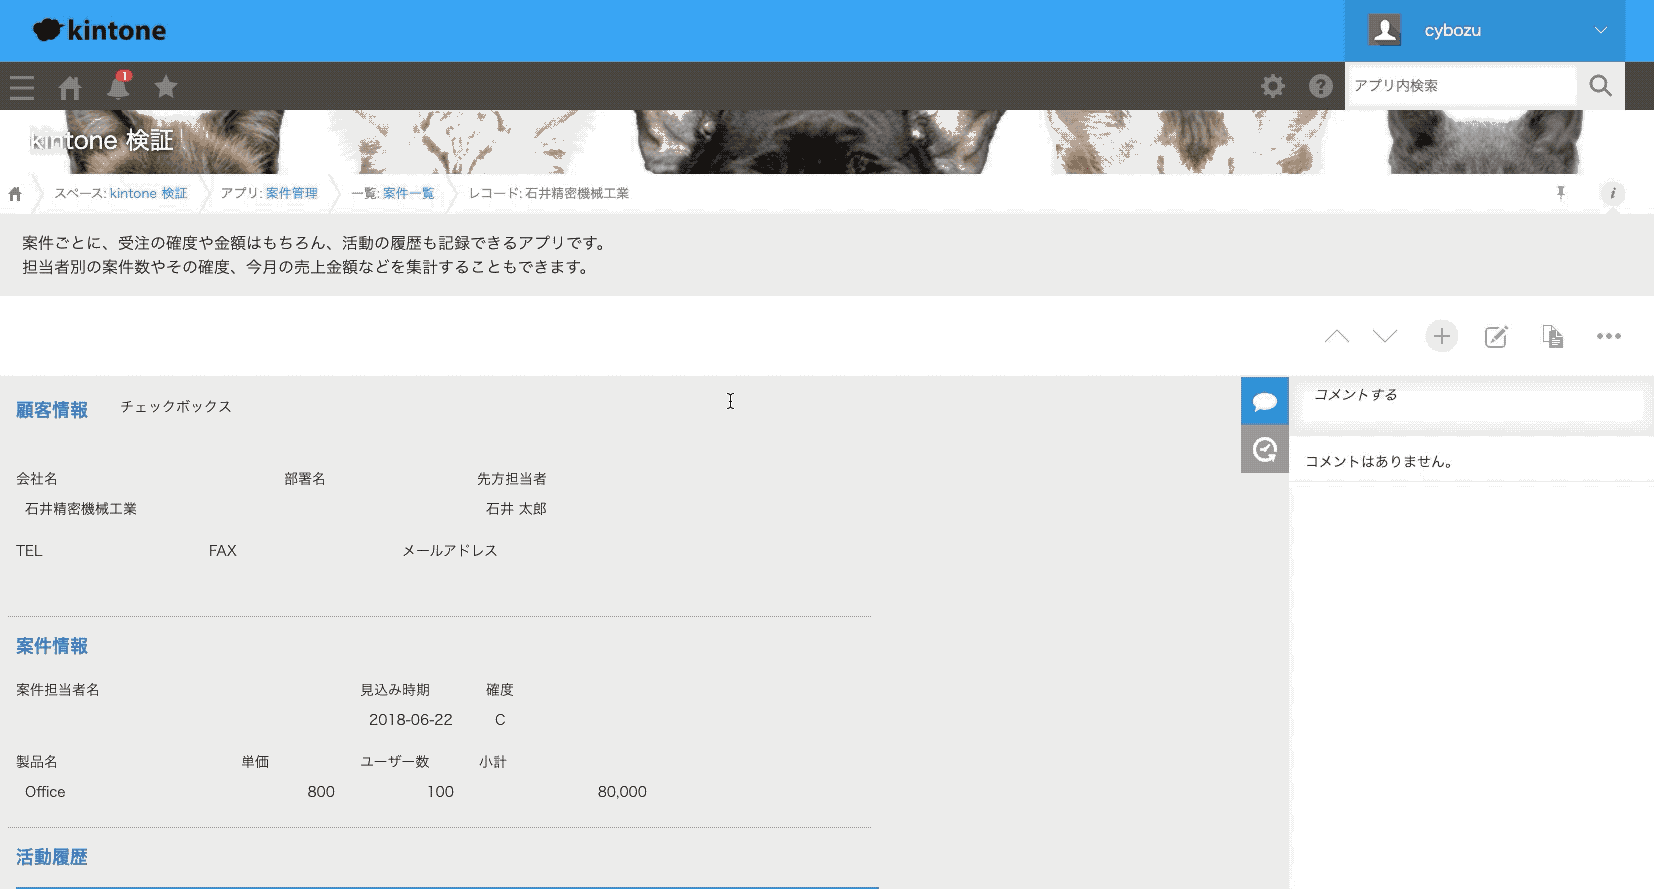Click the コメントする comment input field
Screen dimensions: 1654x889
[1470, 396]
